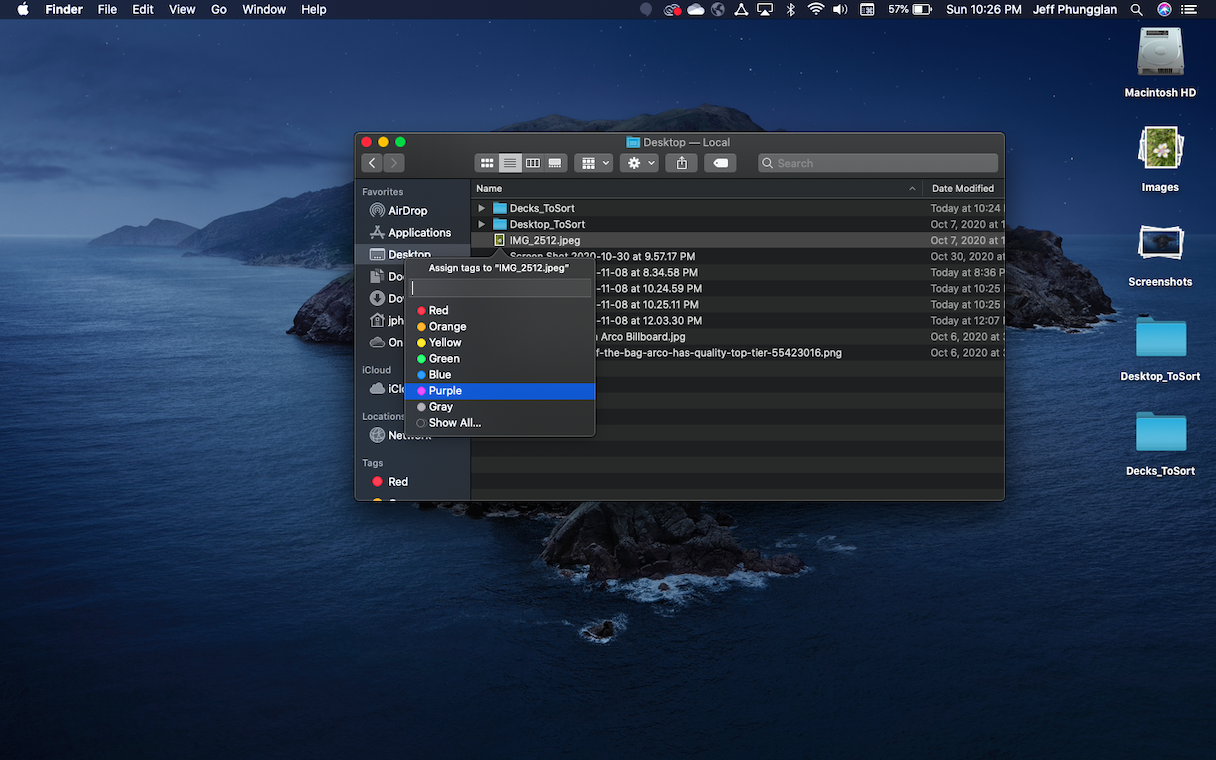Open the item grouping dropdown
The image size is (1216, 760).
[x=593, y=162]
